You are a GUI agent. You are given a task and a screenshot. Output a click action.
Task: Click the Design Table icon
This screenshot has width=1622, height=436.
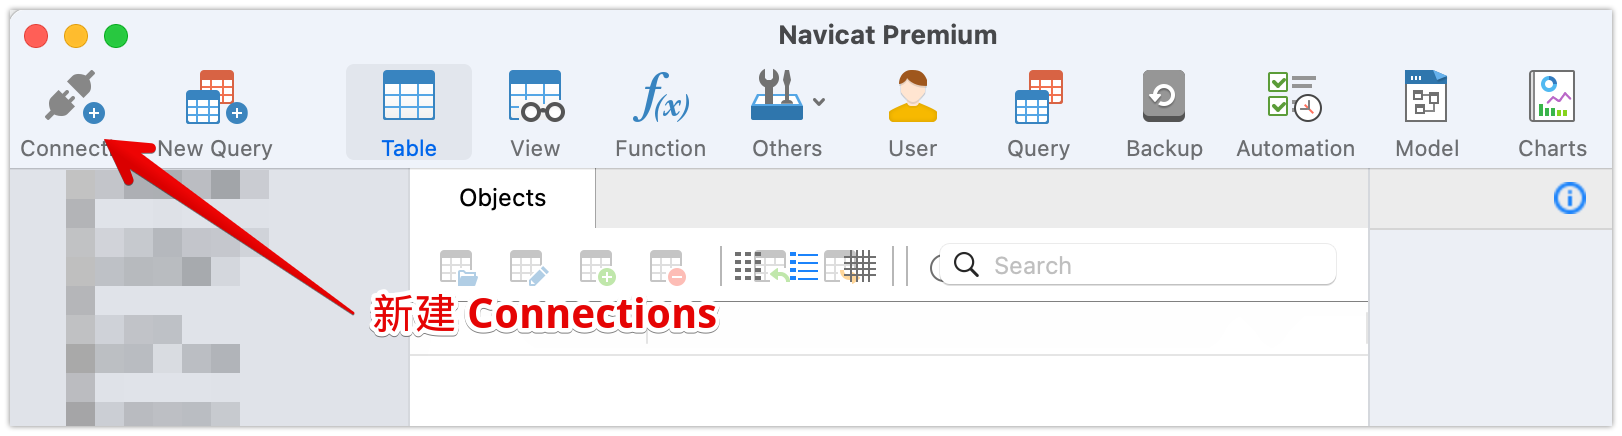click(x=528, y=267)
